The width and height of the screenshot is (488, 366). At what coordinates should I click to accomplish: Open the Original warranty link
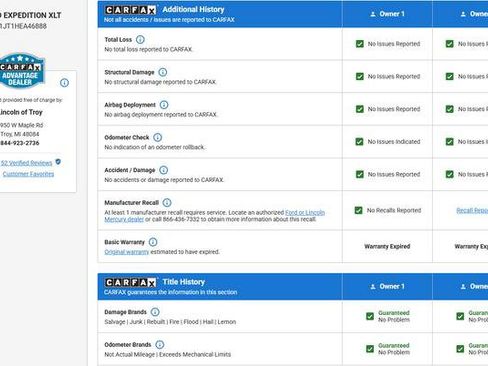pyautogui.click(x=127, y=252)
